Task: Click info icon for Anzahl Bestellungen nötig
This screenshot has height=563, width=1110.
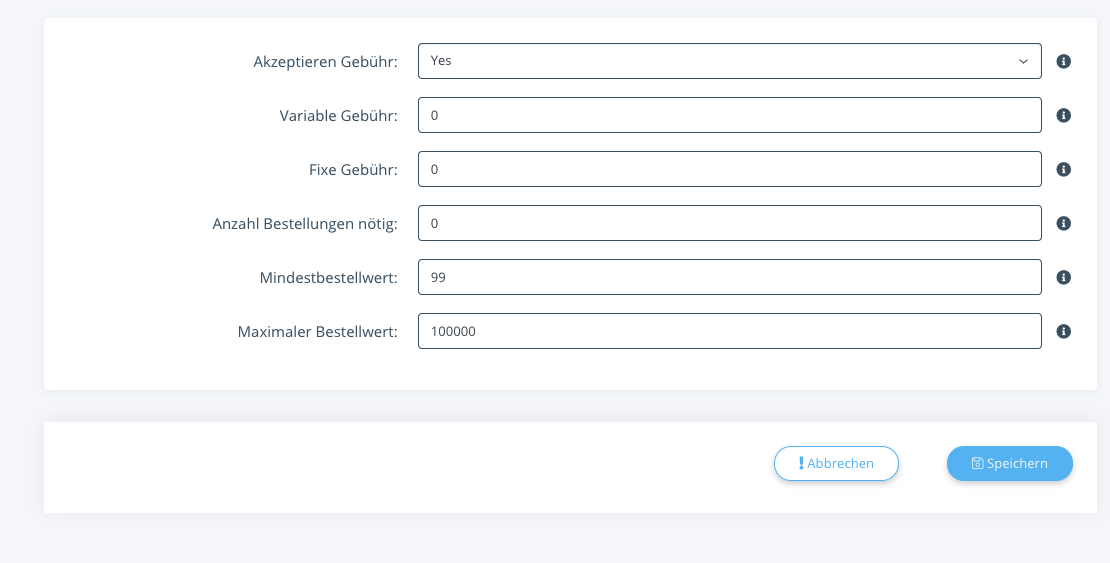Action: coord(1063,223)
